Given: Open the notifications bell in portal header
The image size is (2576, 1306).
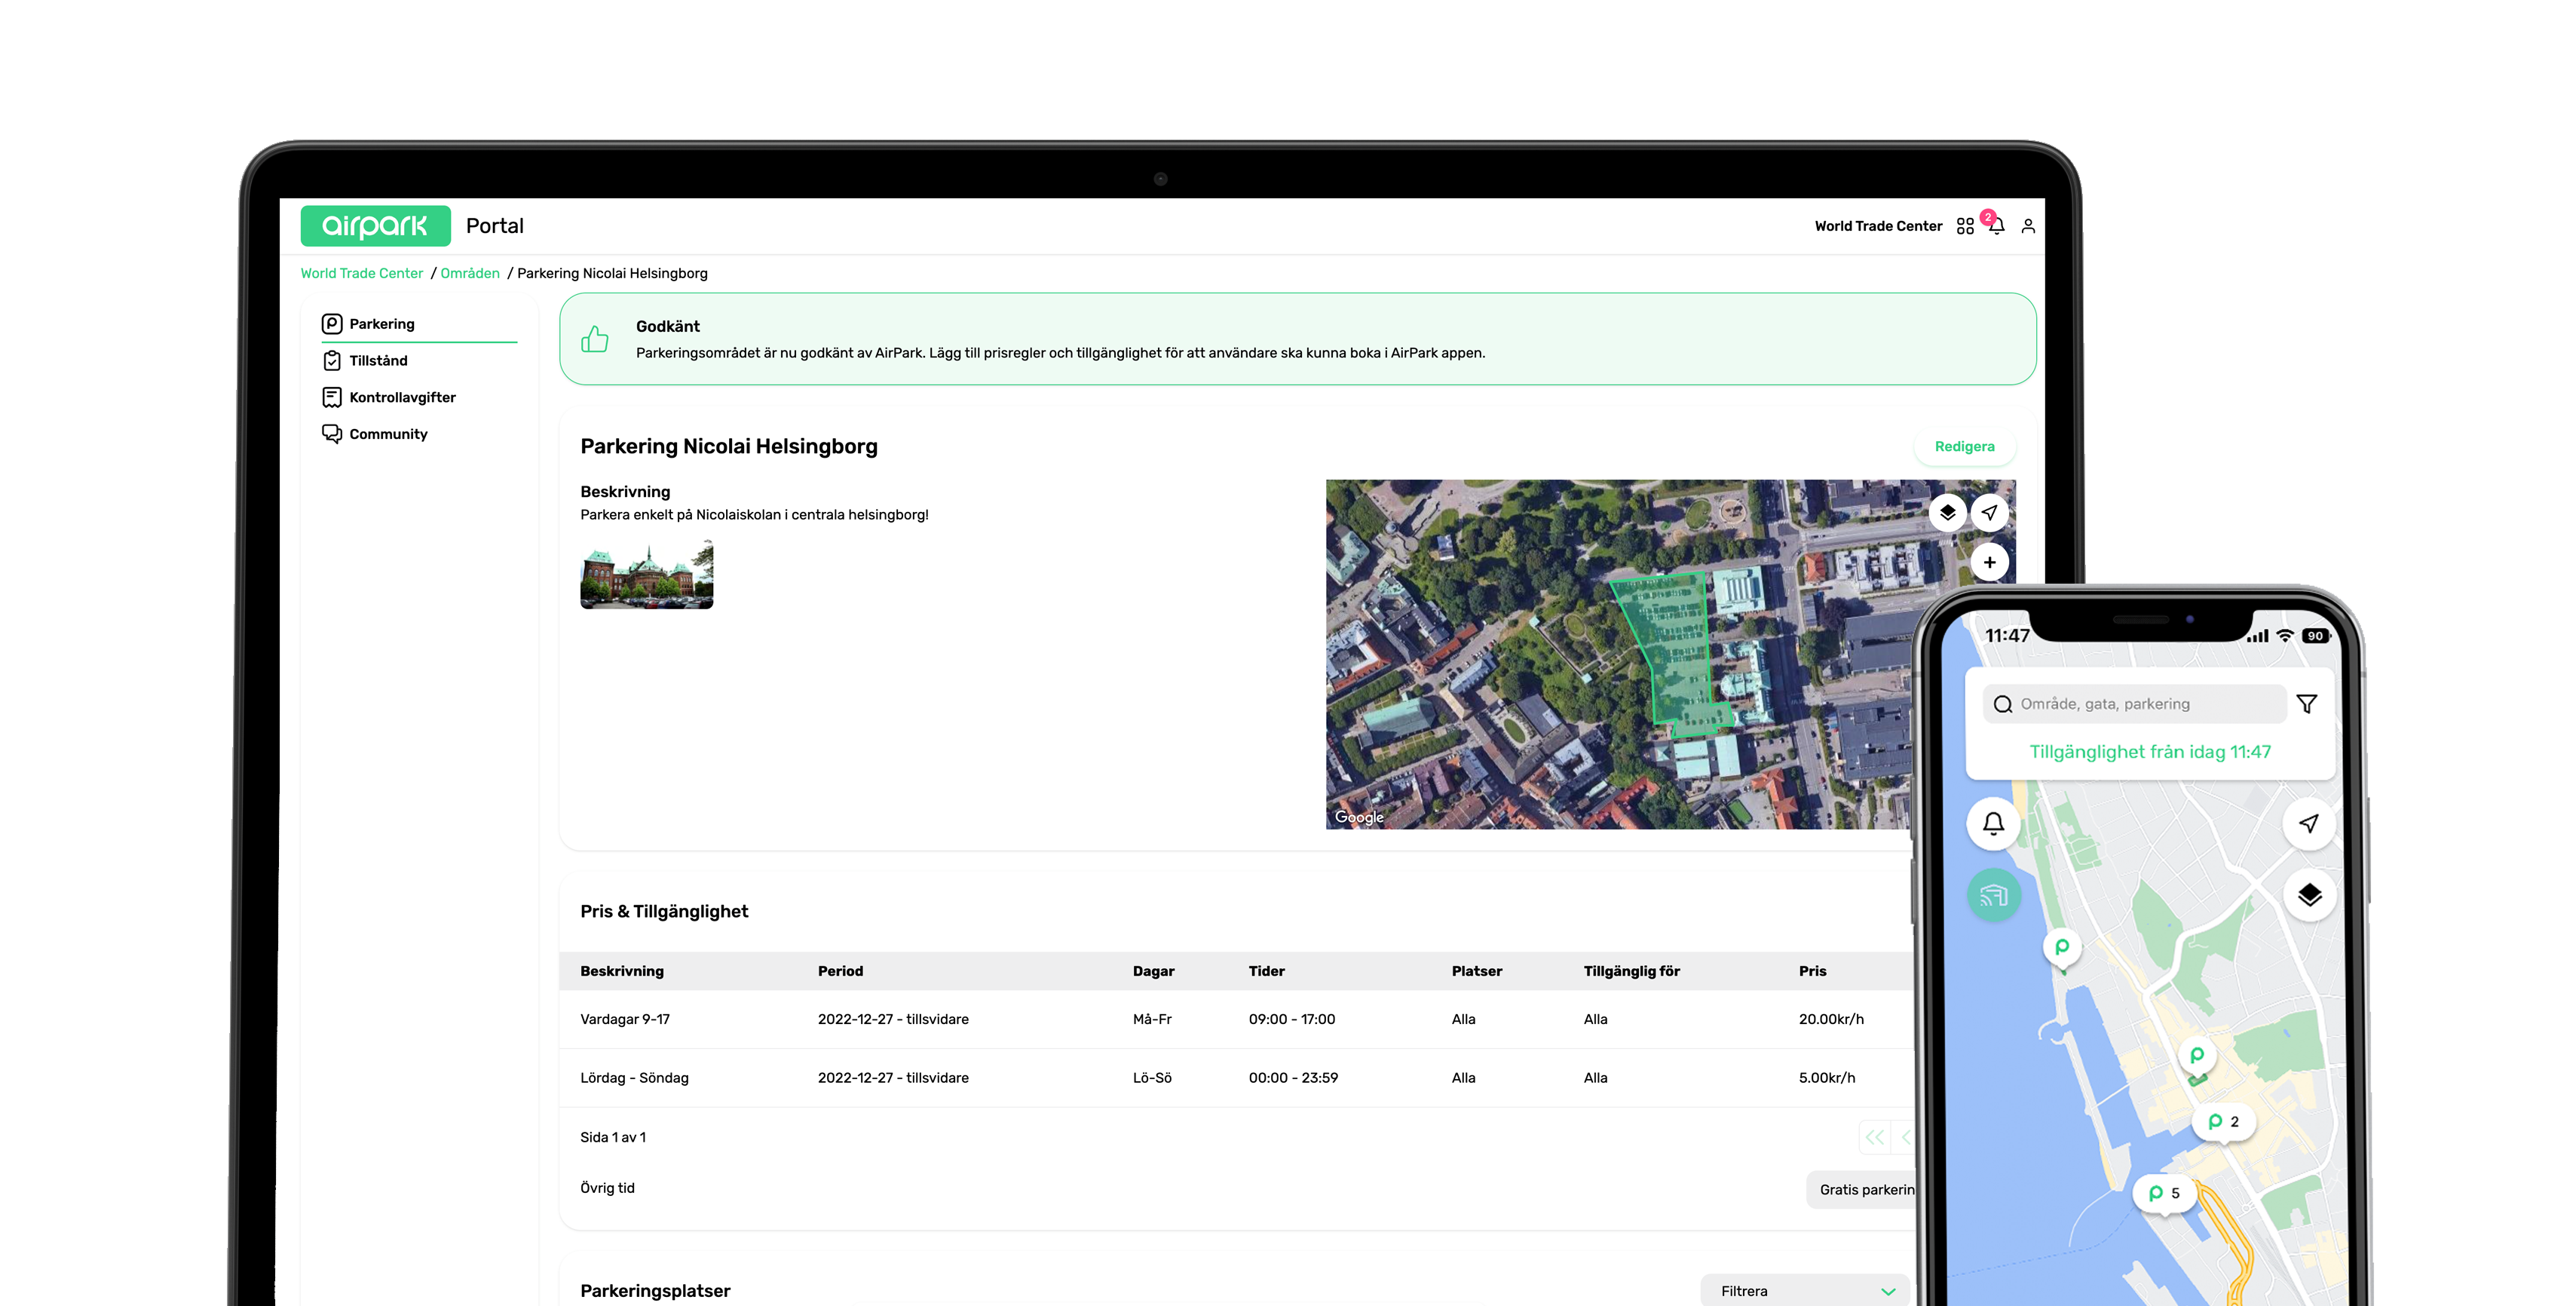Looking at the screenshot, I should (x=1996, y=226).
